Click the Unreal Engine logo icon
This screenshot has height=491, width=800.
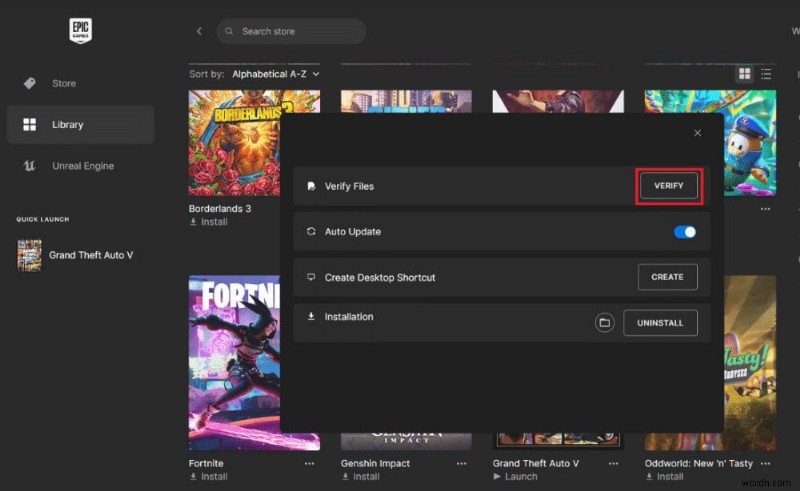pos(30,166)
